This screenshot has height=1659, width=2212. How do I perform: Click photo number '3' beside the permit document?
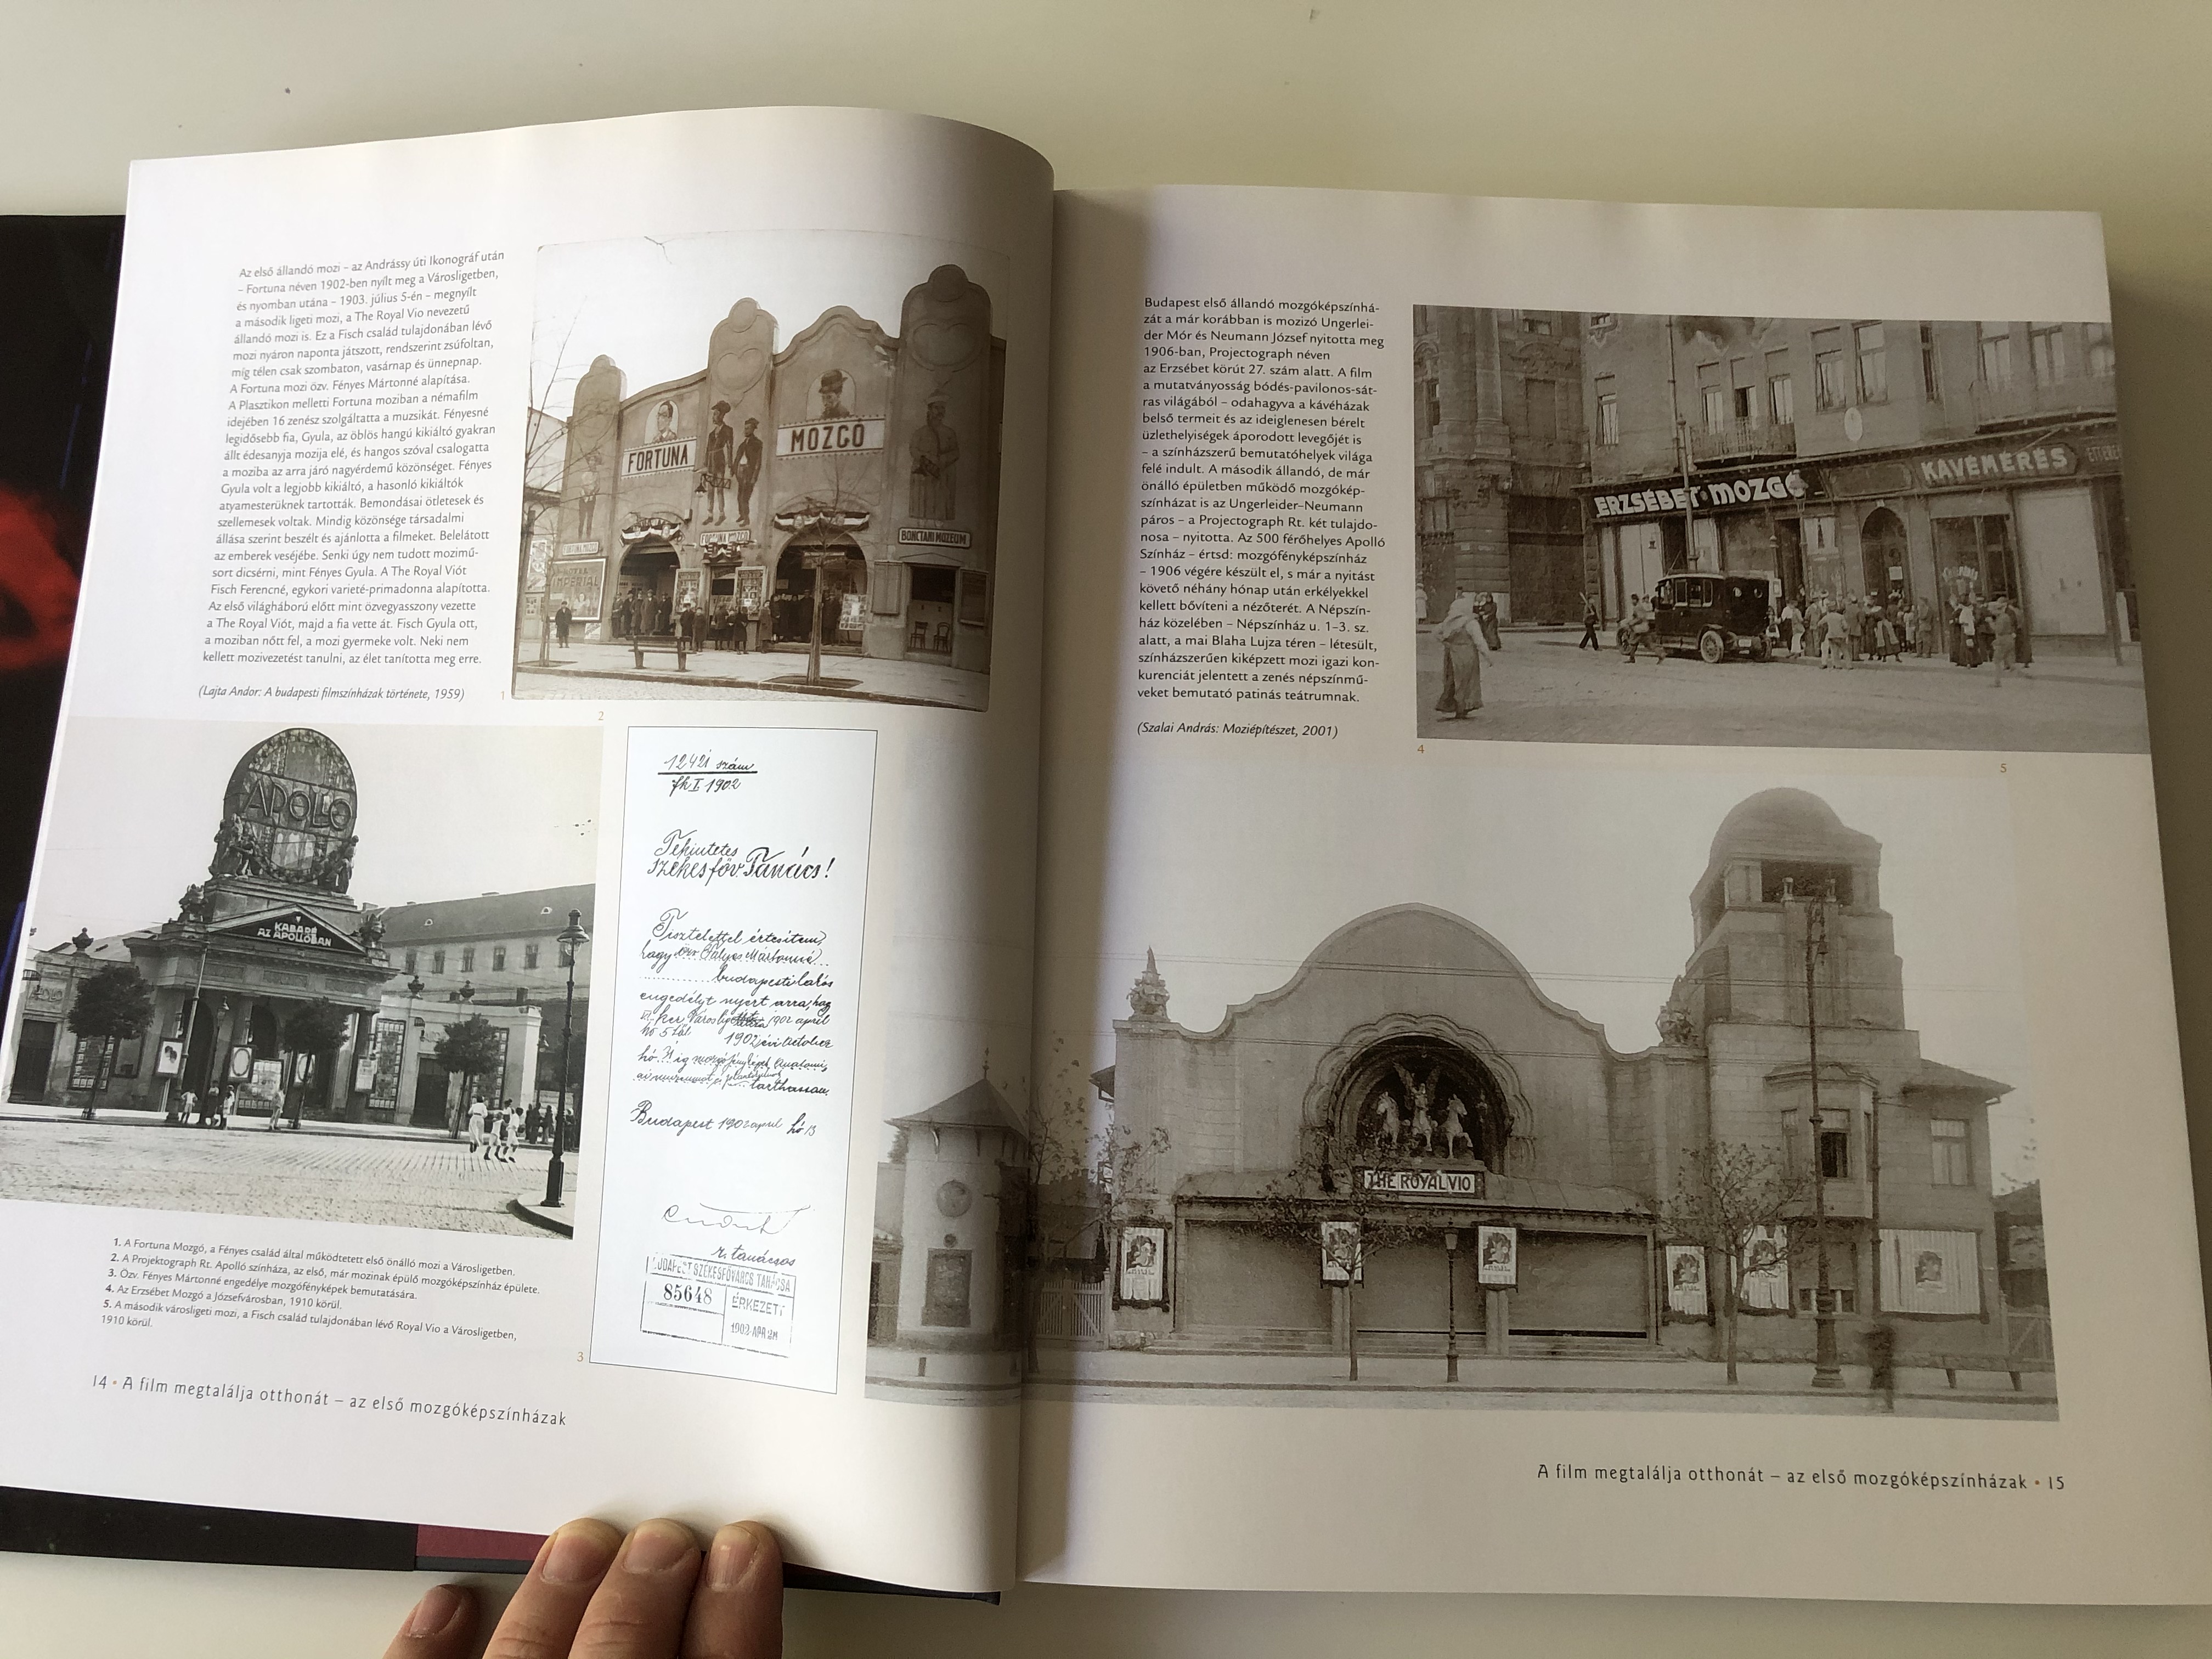coord(581,1356)
